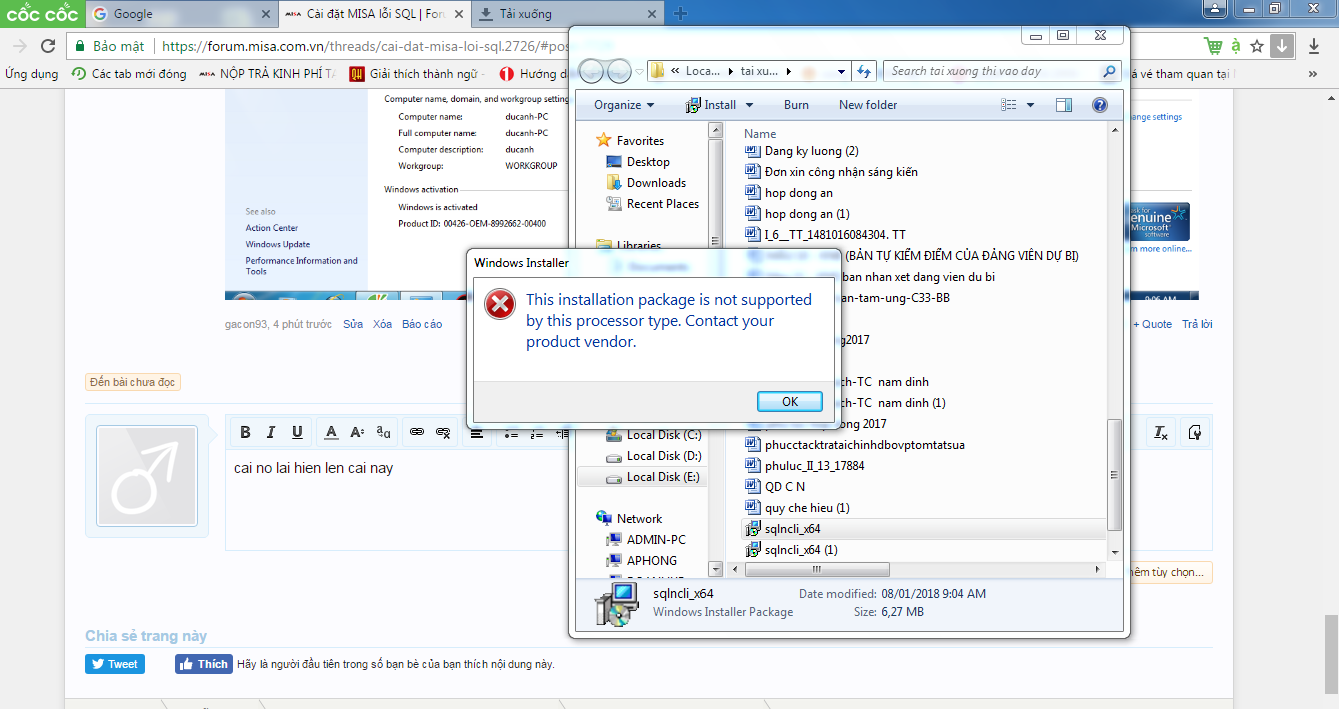This screenshot has height=709, width=1339.
Task: Click the sqlncli_x64 installer file icon
Action: [754, 529]
